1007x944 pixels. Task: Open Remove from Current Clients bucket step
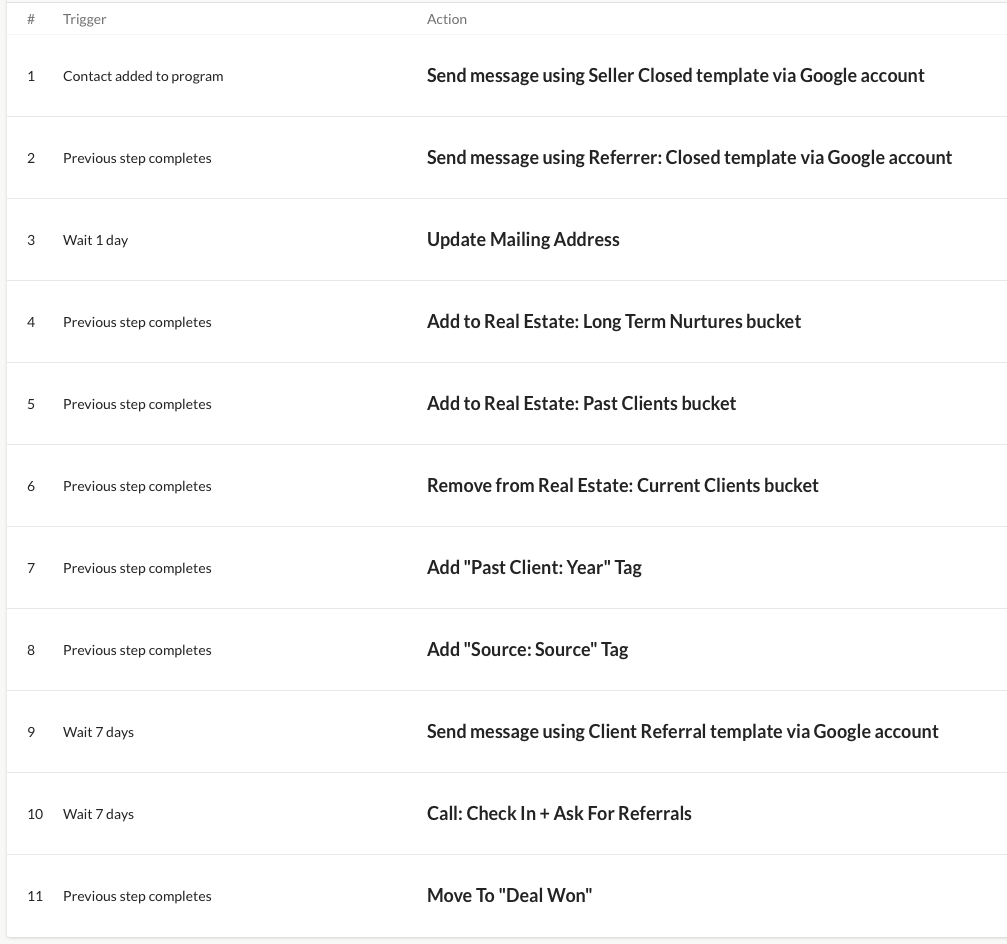tap(622, 486)
